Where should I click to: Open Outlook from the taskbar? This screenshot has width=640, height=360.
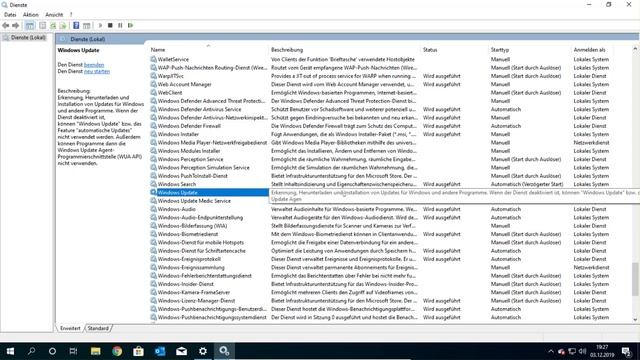(x=160, y=351)
